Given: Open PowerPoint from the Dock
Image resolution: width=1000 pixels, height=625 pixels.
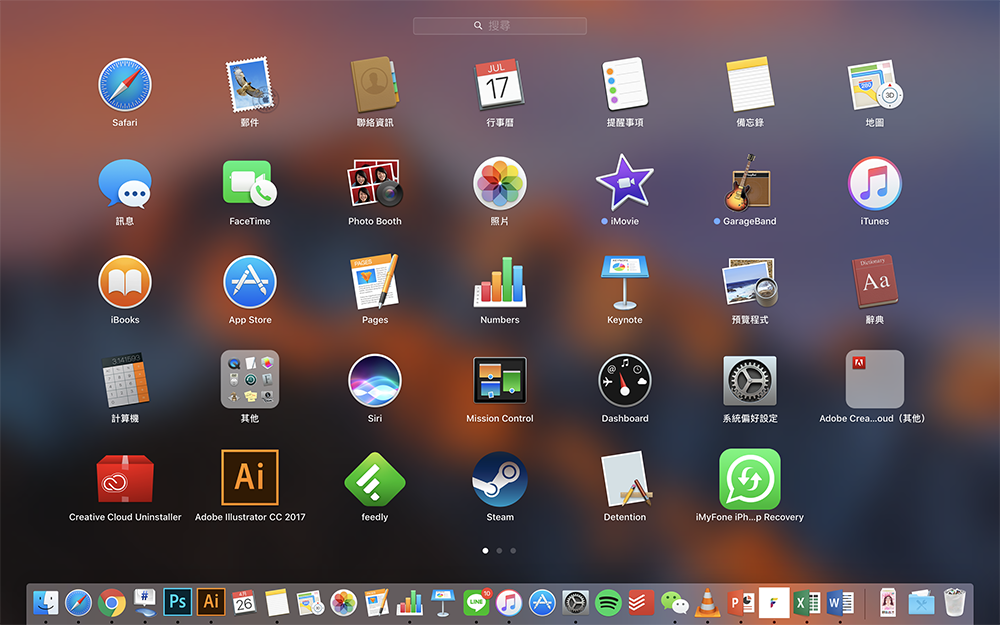Looking at the screenshot, I should [x=740, y=603].
